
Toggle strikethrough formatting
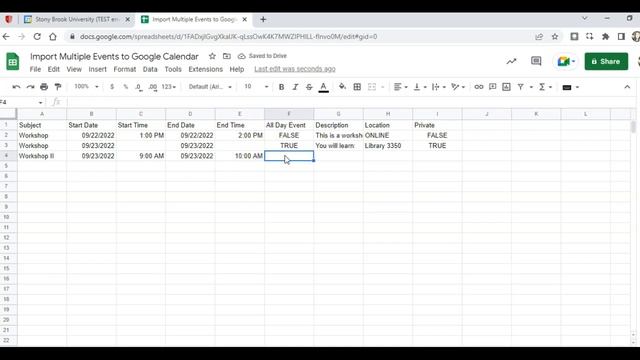[x=309, y=87]
